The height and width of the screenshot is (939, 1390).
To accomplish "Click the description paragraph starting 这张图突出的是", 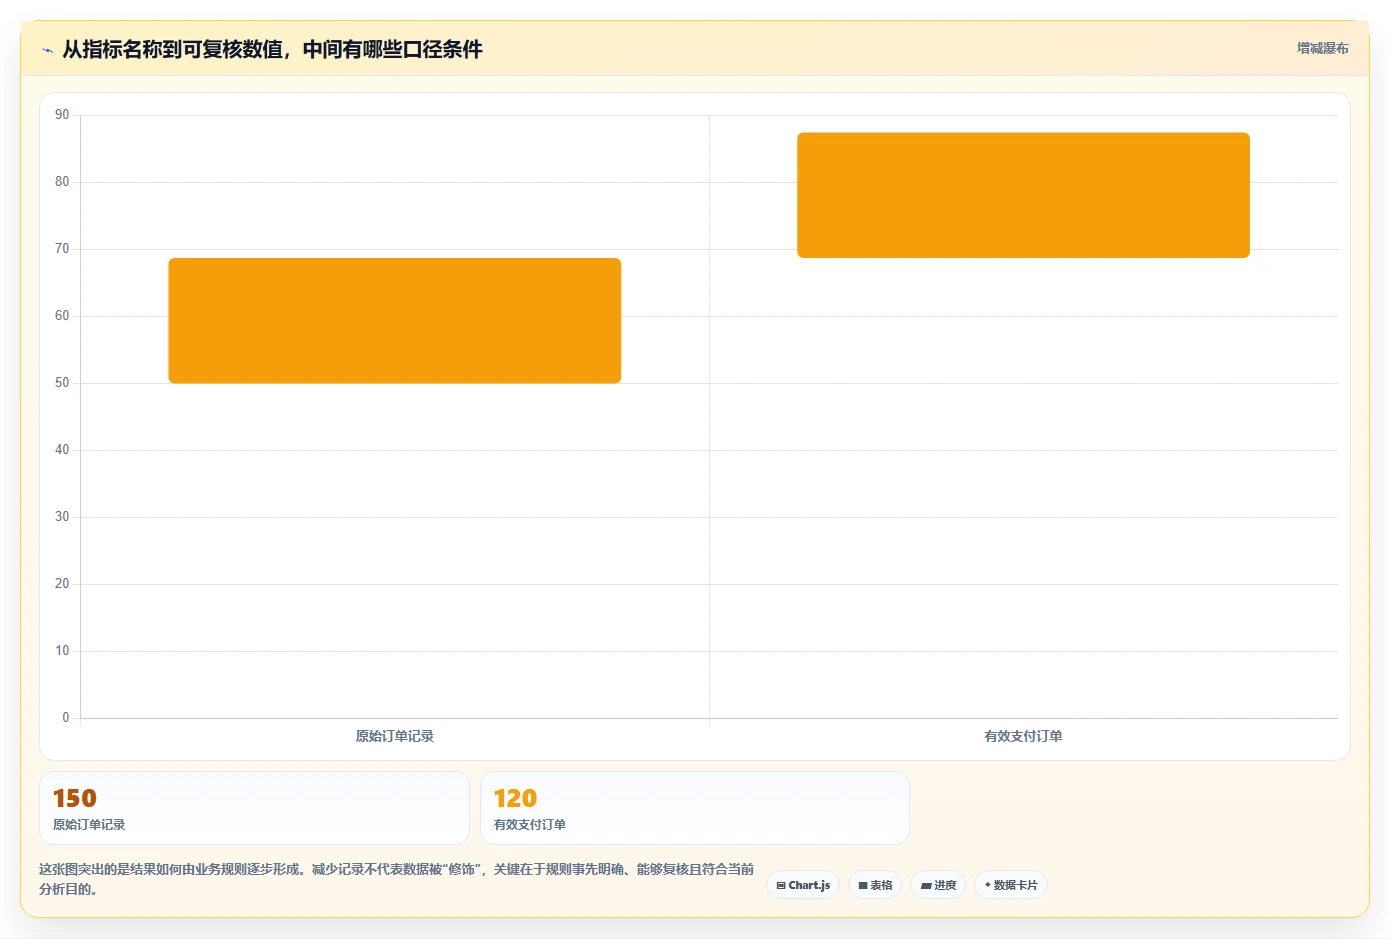I will point(396,879).
